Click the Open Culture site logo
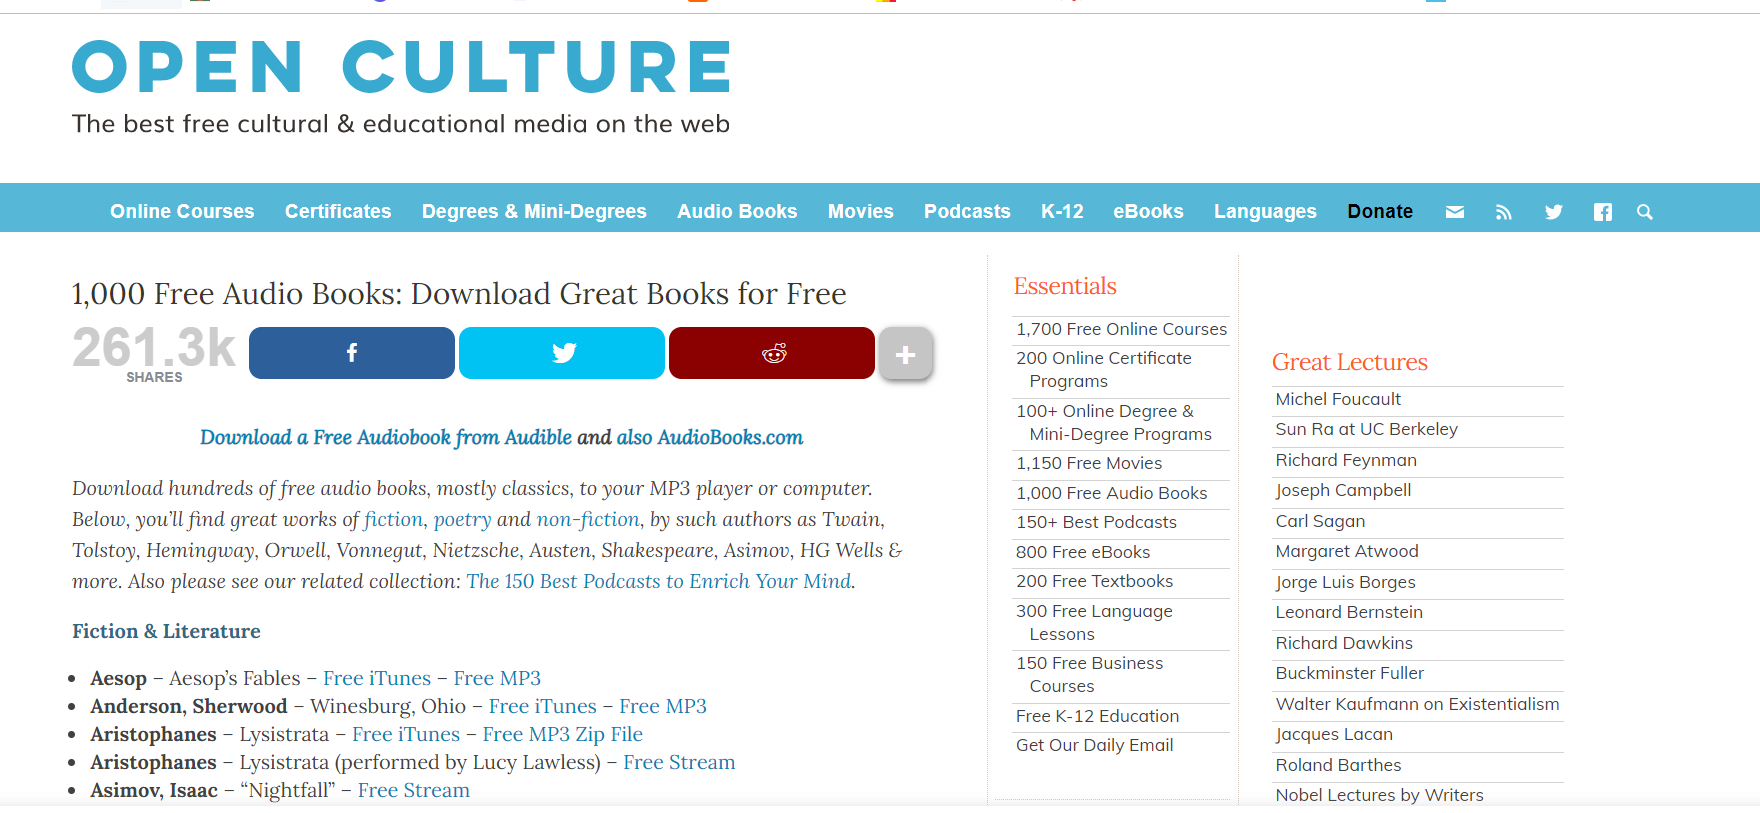Screen dimensions: 1760x813 coord(401,68)
